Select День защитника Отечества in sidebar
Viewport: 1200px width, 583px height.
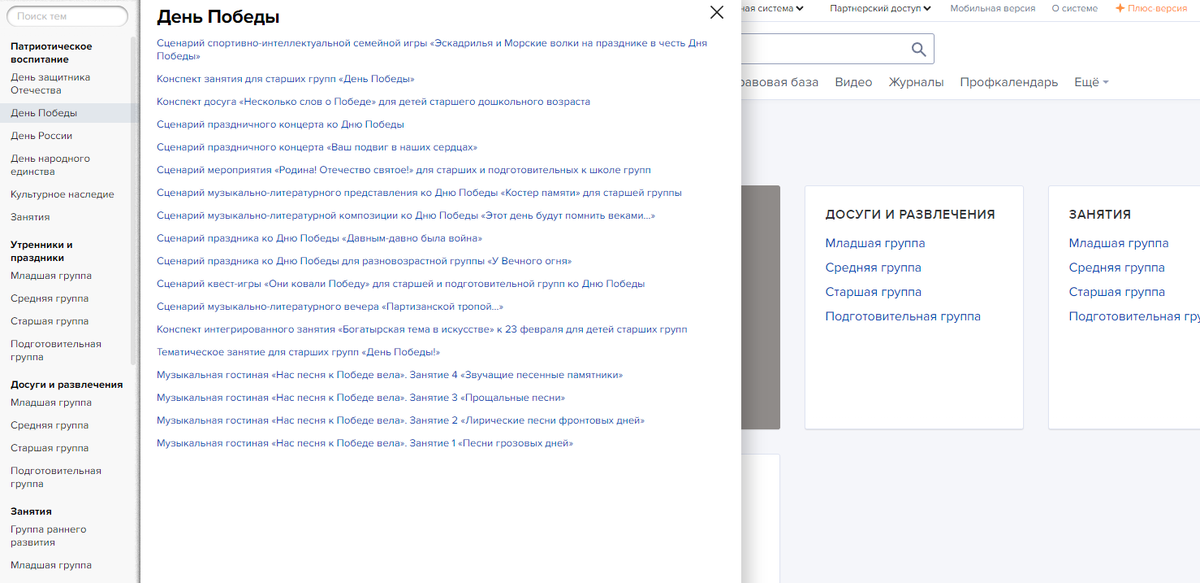coord(50,83)
